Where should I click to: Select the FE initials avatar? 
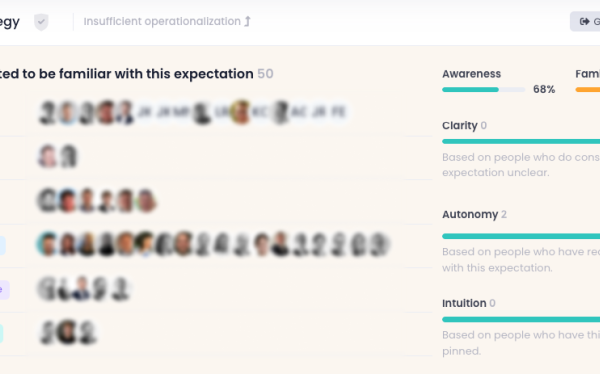point(339,112)
